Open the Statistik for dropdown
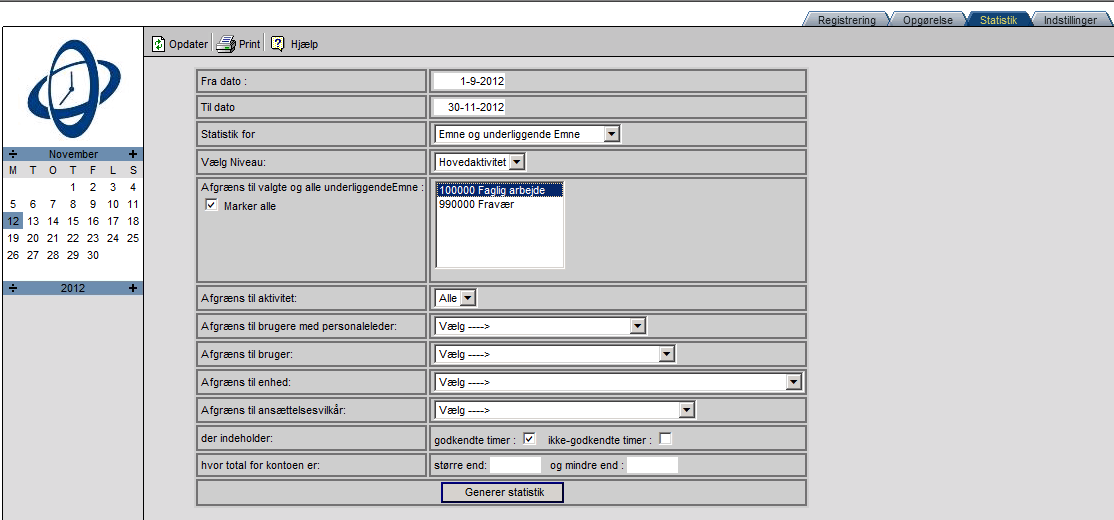Image resolution: width=1114 pixels, height=520 pixels. click(611, 134)
